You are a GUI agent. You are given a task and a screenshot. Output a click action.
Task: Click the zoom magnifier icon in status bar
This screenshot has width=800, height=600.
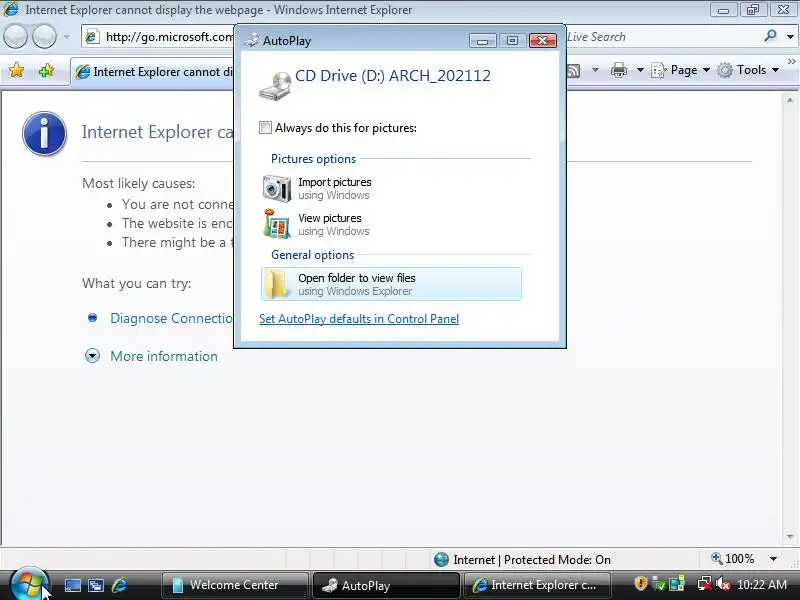tap(717, 558)
